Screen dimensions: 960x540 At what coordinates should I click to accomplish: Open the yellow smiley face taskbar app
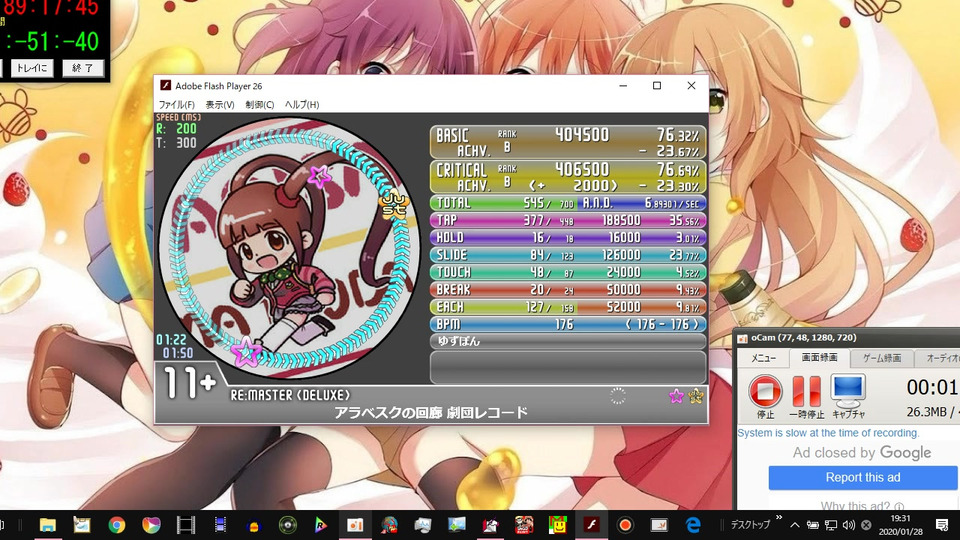pos(557,525)
